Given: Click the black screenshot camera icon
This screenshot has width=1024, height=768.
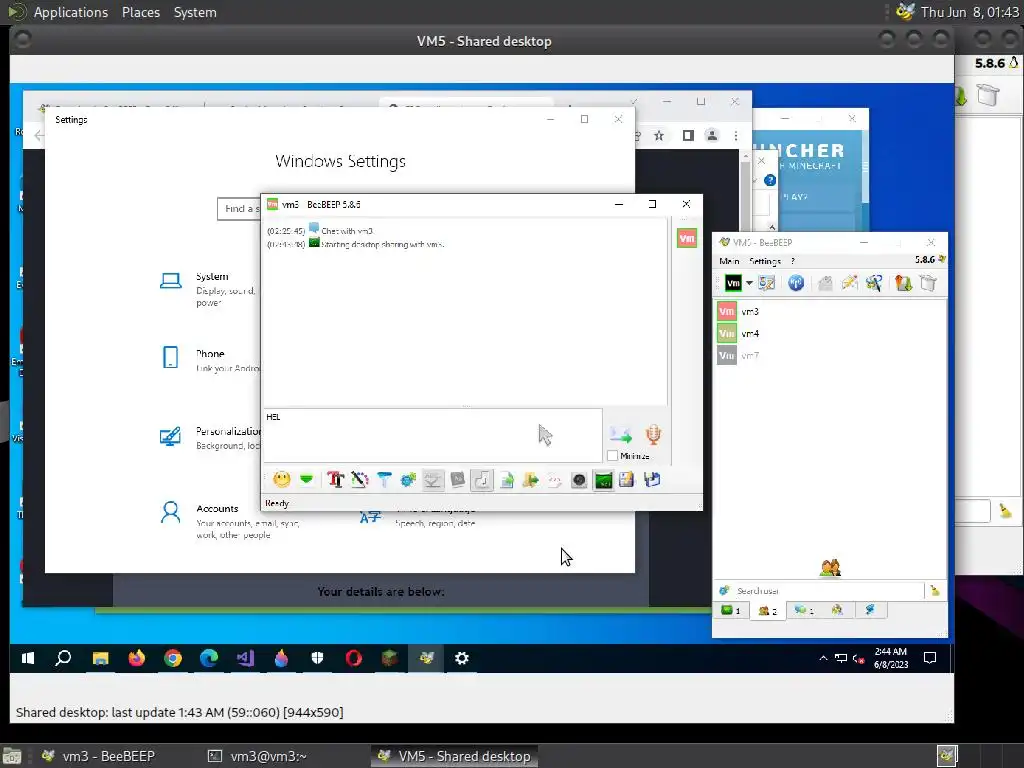Looking at the screenshot, I should pos(579,480).
